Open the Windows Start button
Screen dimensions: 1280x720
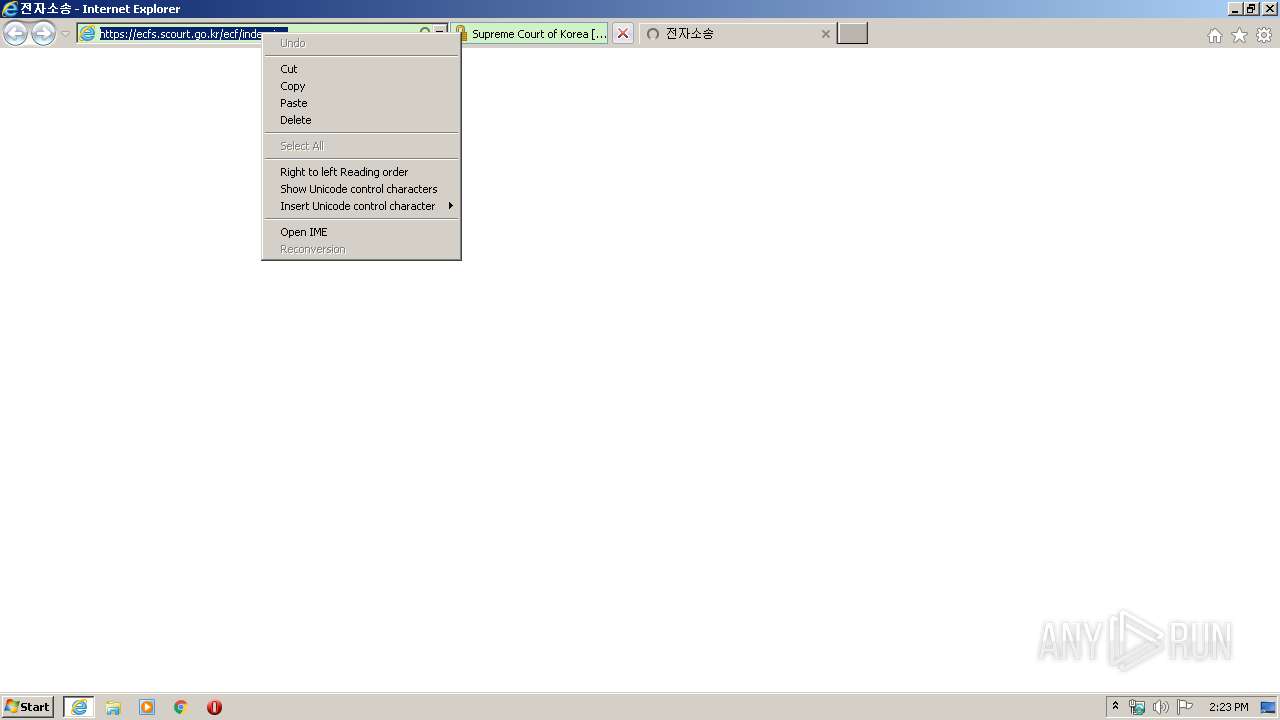point(27,707)
